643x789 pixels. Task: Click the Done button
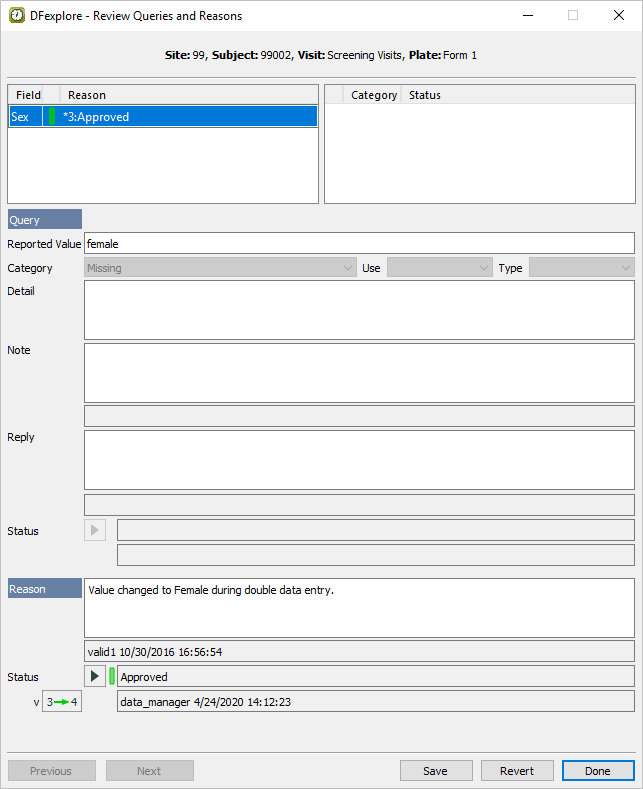tap(597, 771)
